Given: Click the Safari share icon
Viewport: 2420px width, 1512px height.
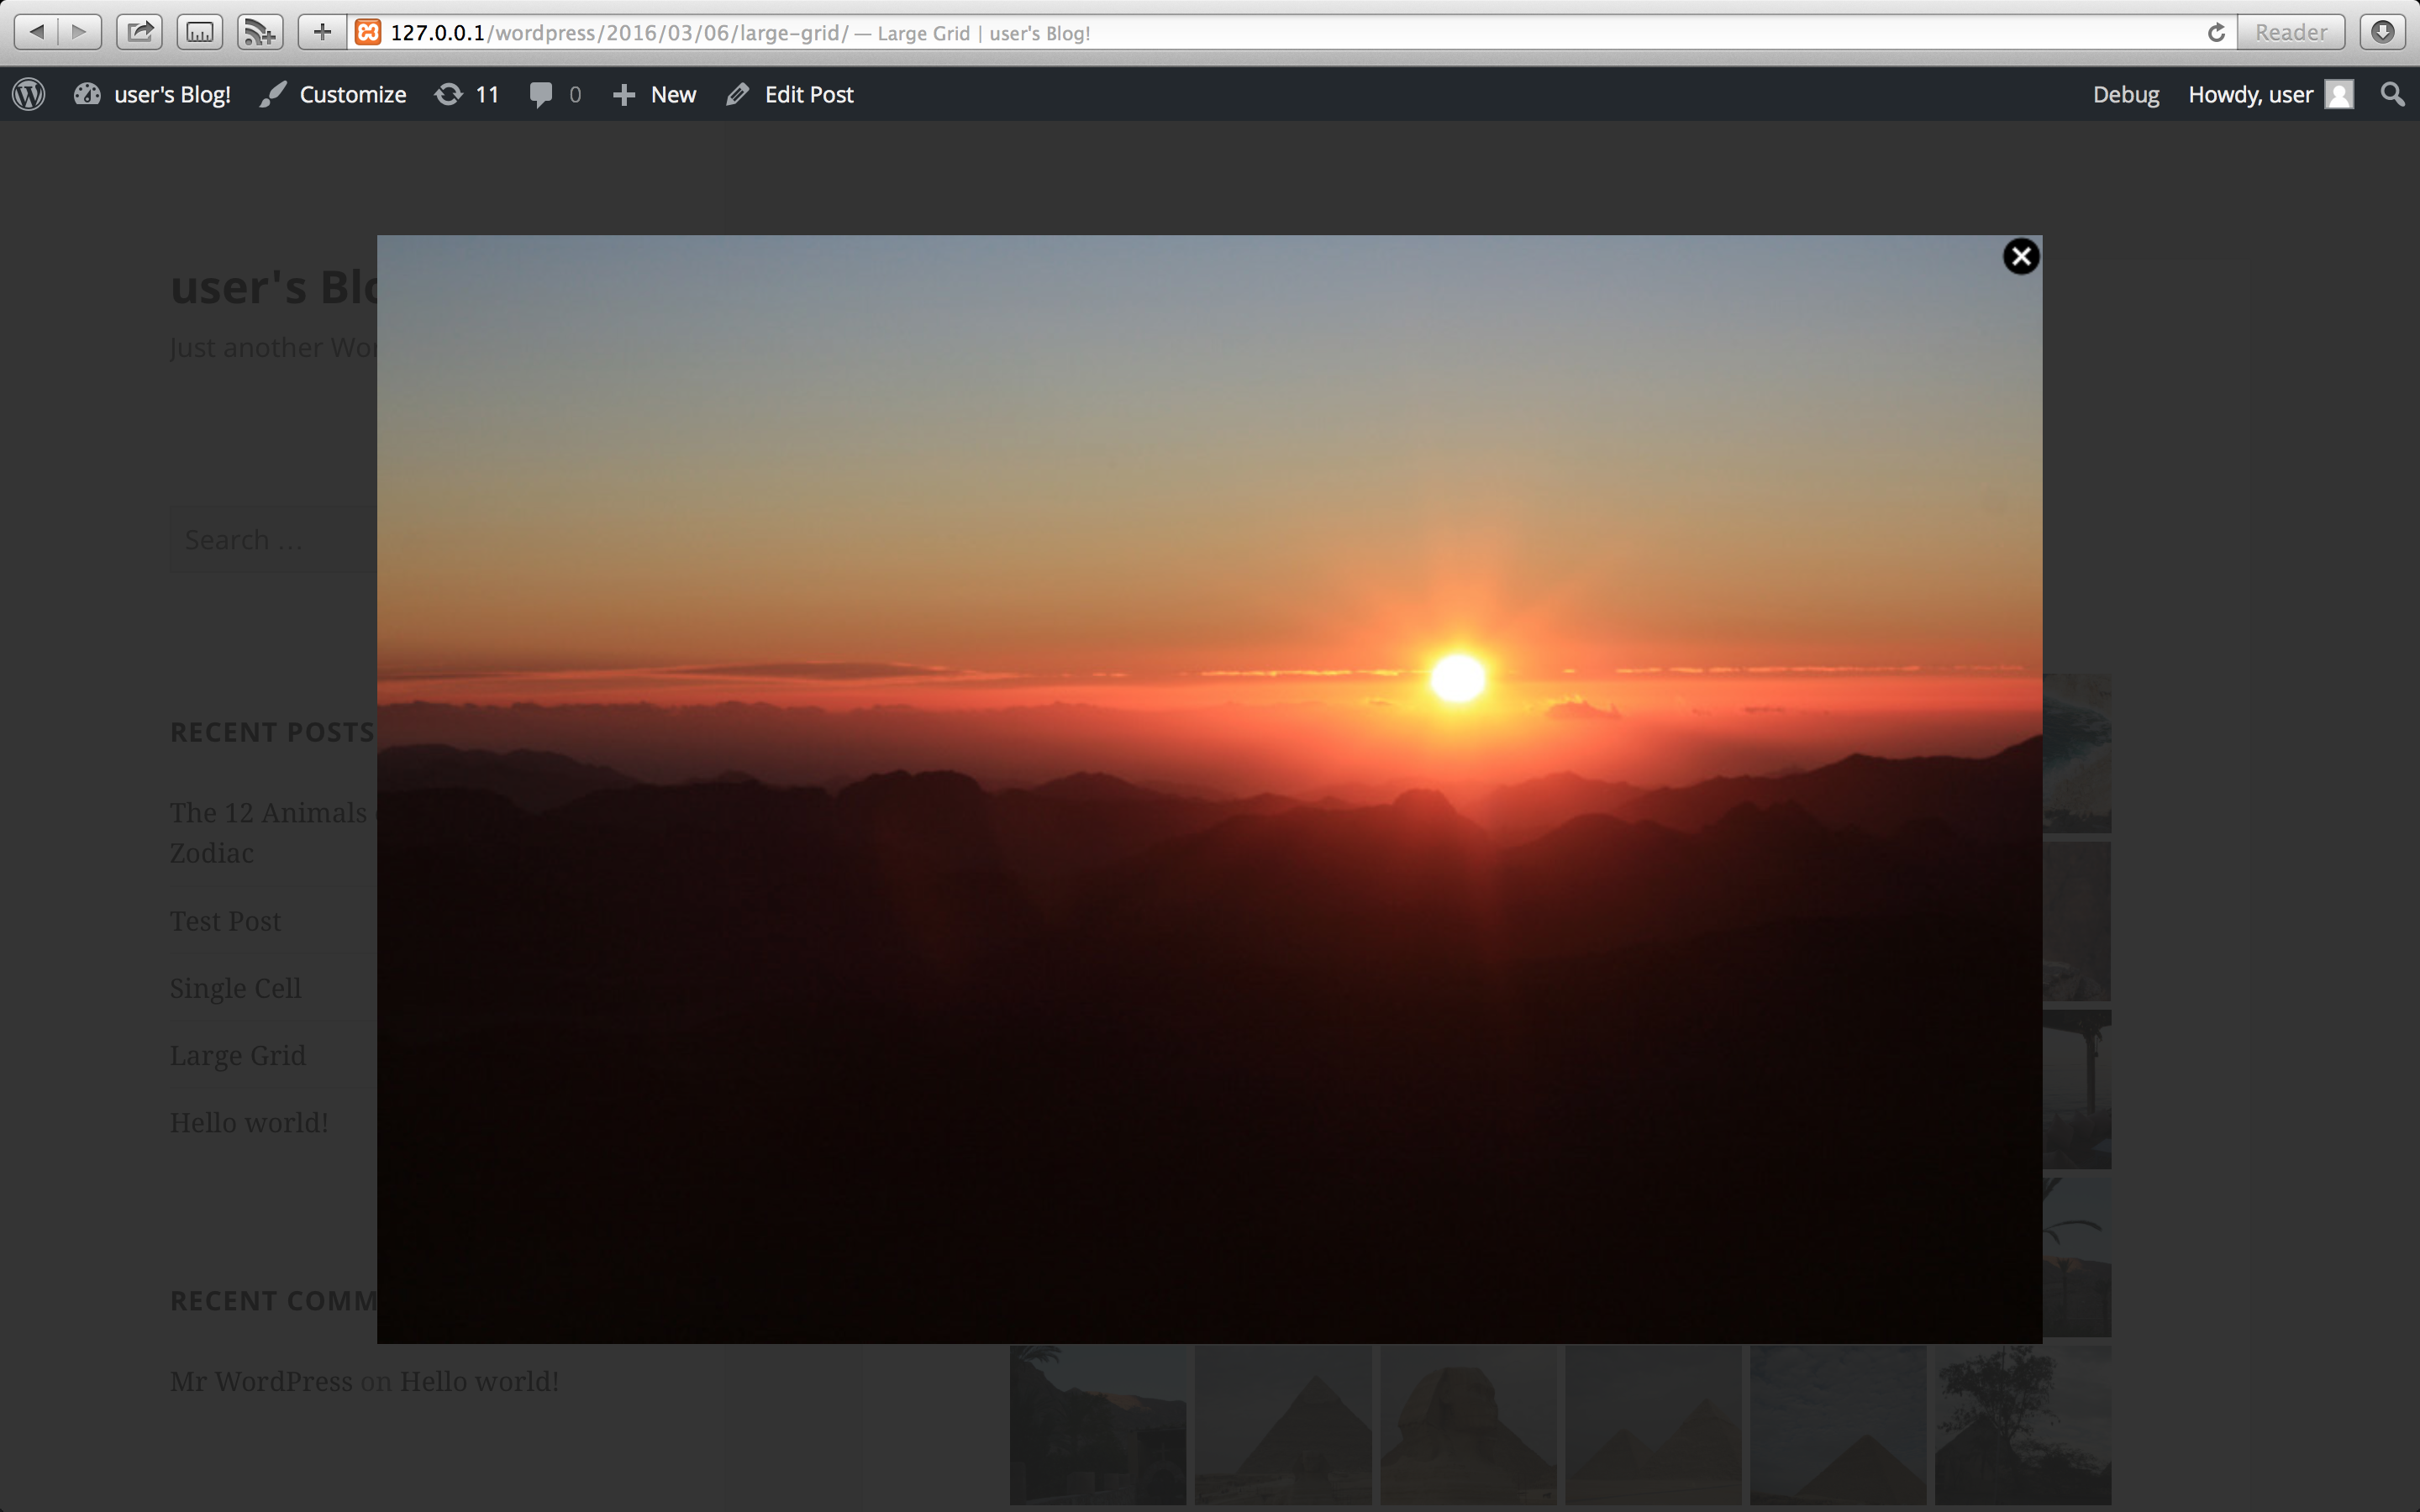Looking at the screenshot, I should (139, 32).
